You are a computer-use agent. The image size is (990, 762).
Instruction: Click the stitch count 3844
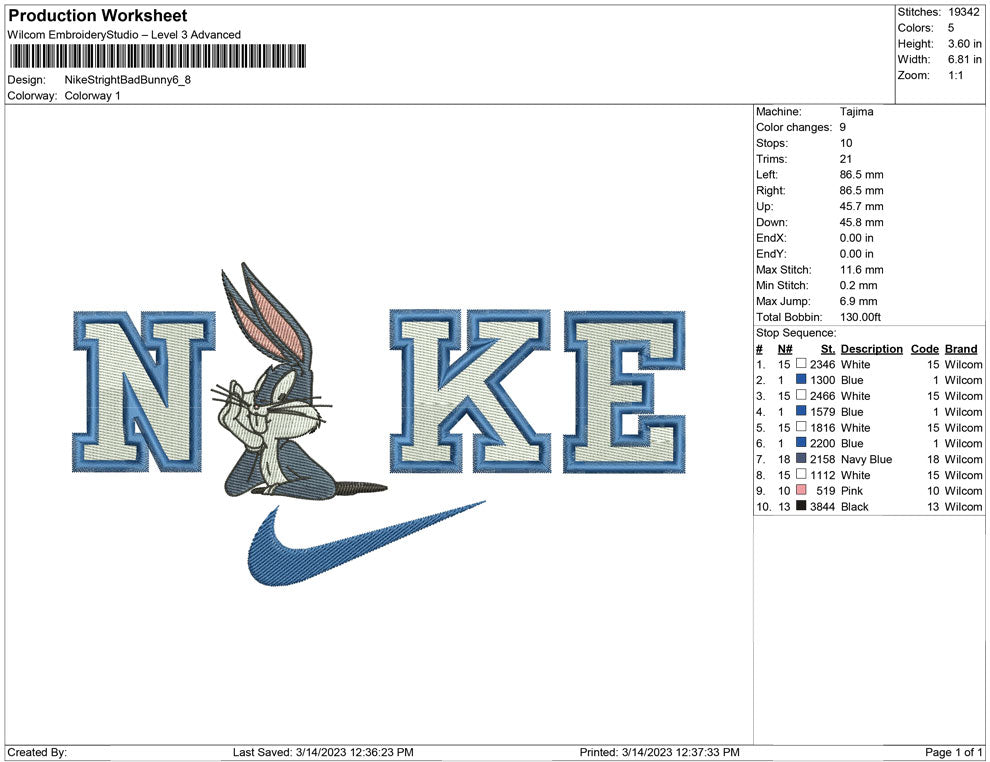822,506
